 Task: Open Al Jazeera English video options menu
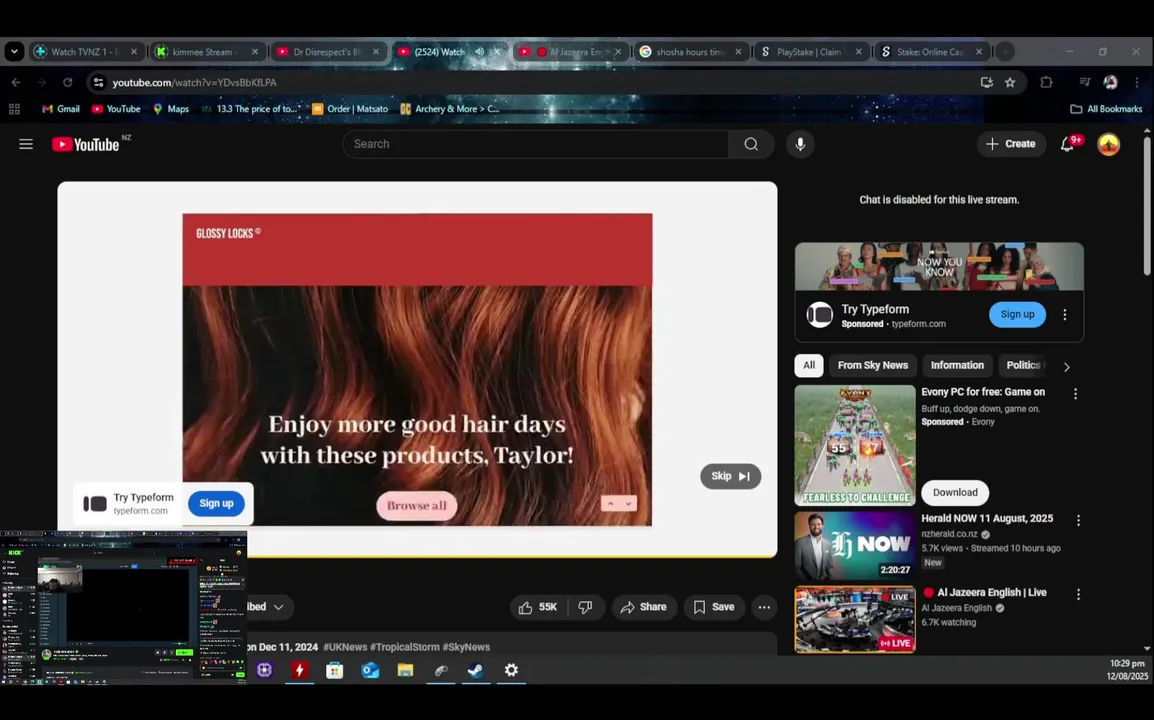click(1078, 594)
